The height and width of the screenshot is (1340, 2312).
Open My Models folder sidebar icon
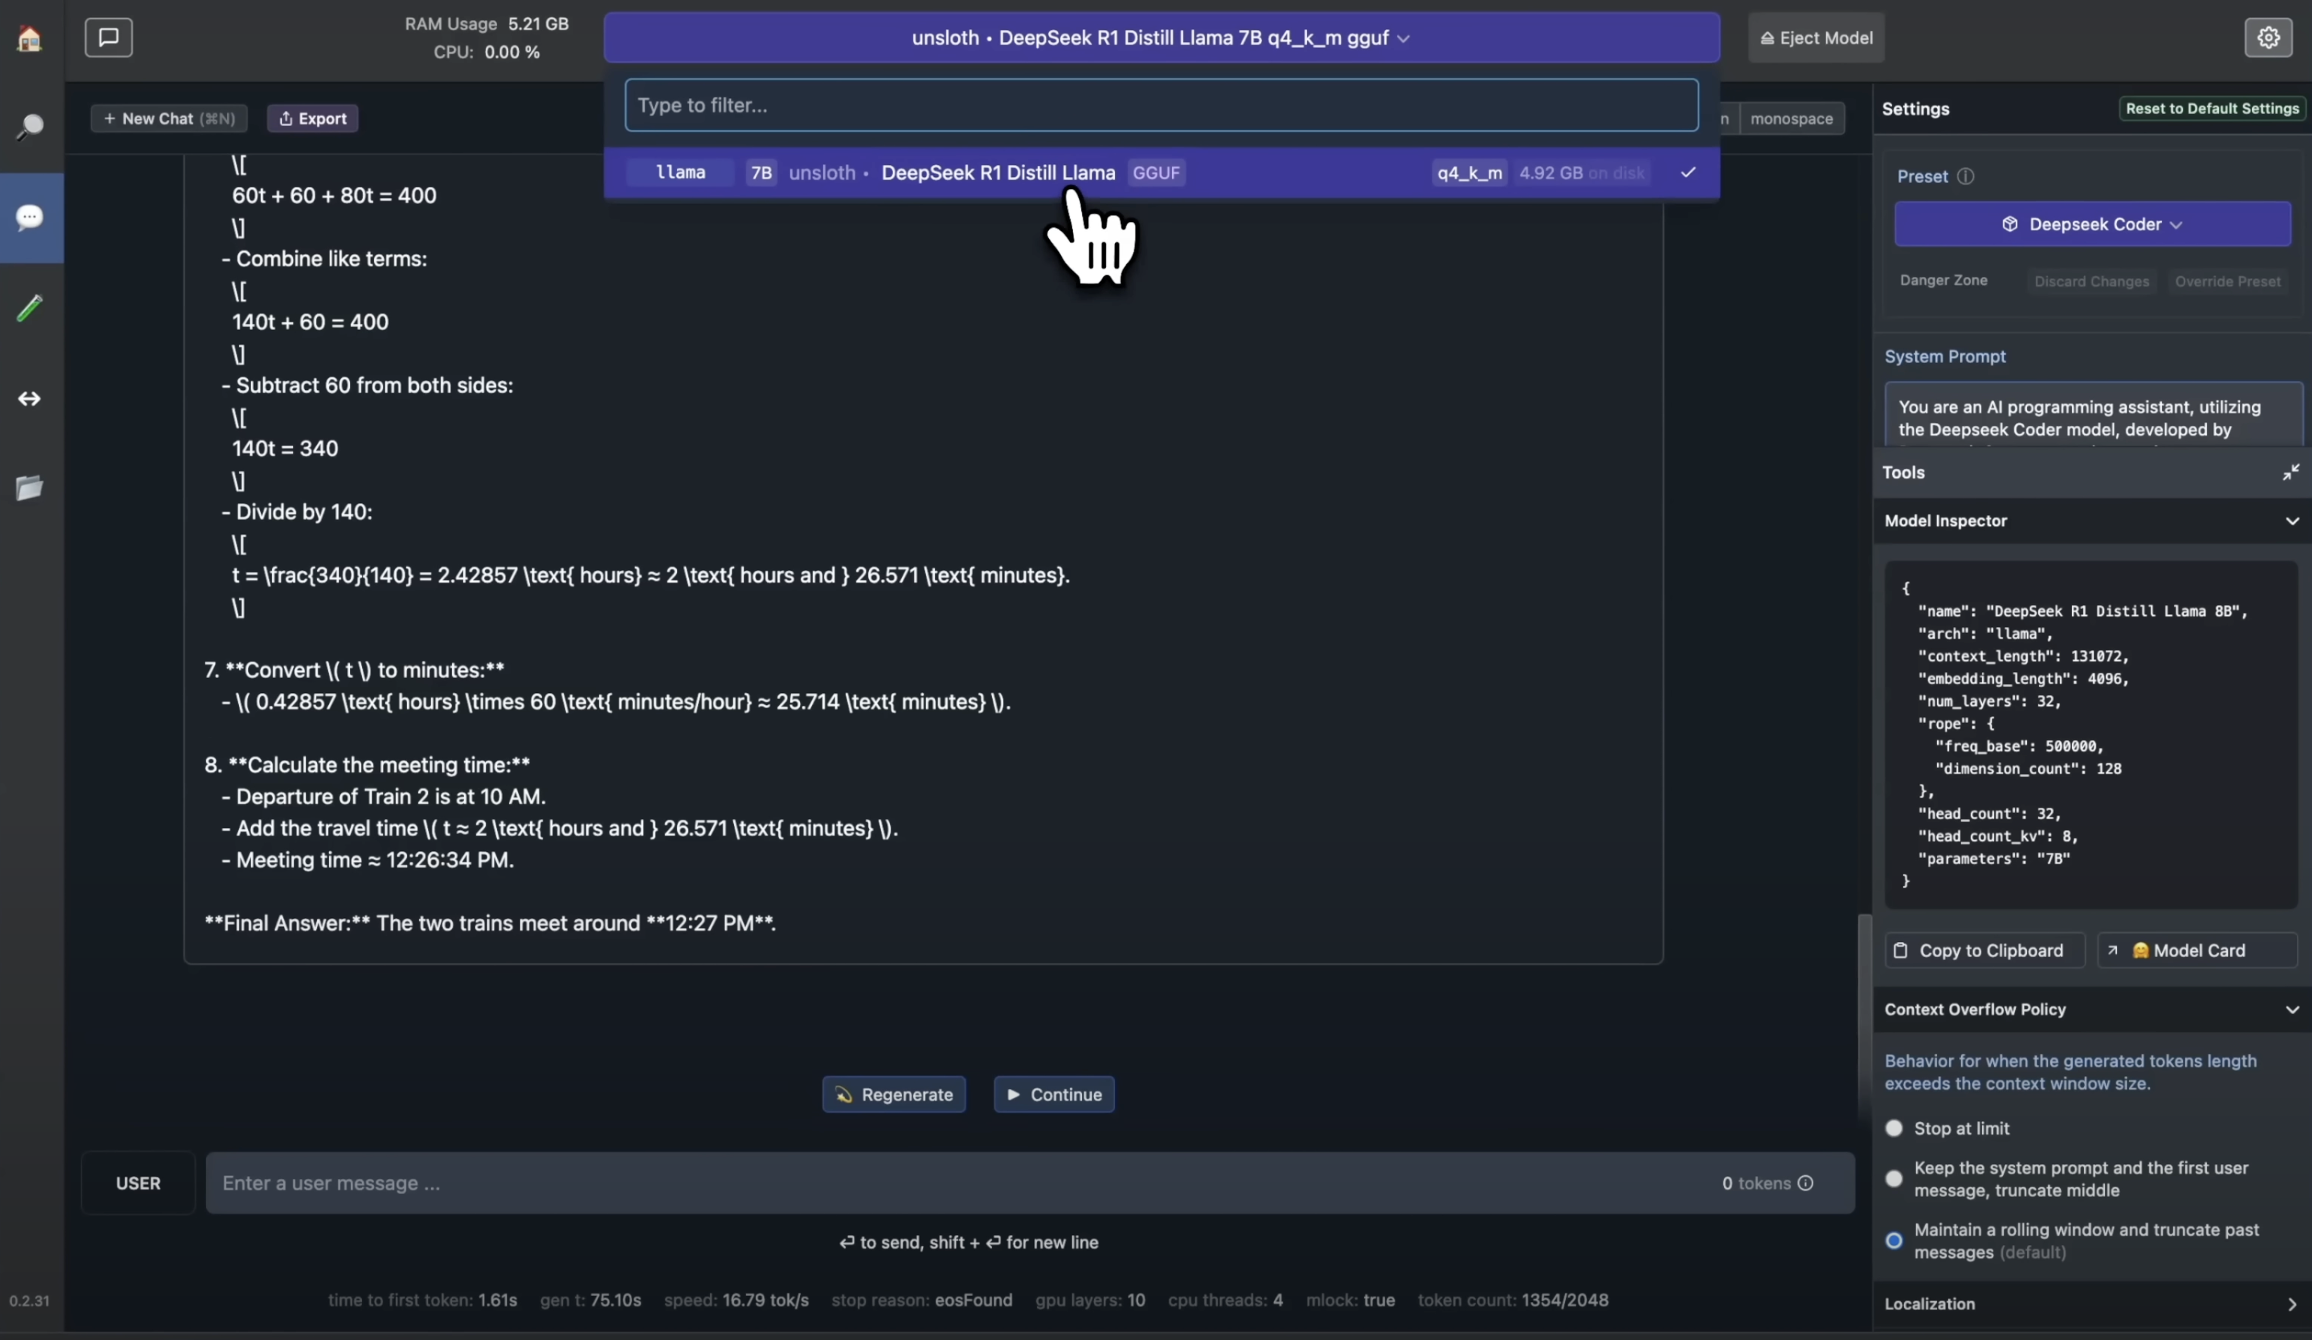point(30,487)
